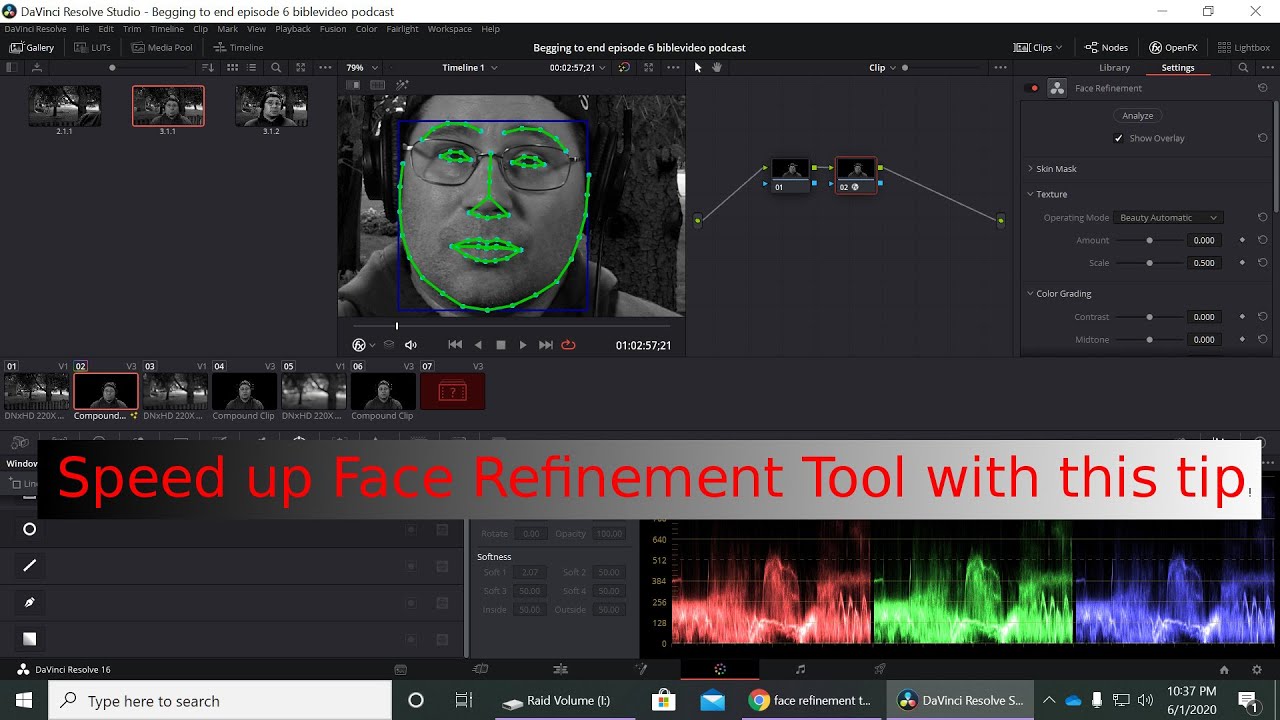Screen dimensions: 1280x720
Task: Open the viewer zoom 79% dropdown
Action: pyautogui.click(x=362, y=68)
